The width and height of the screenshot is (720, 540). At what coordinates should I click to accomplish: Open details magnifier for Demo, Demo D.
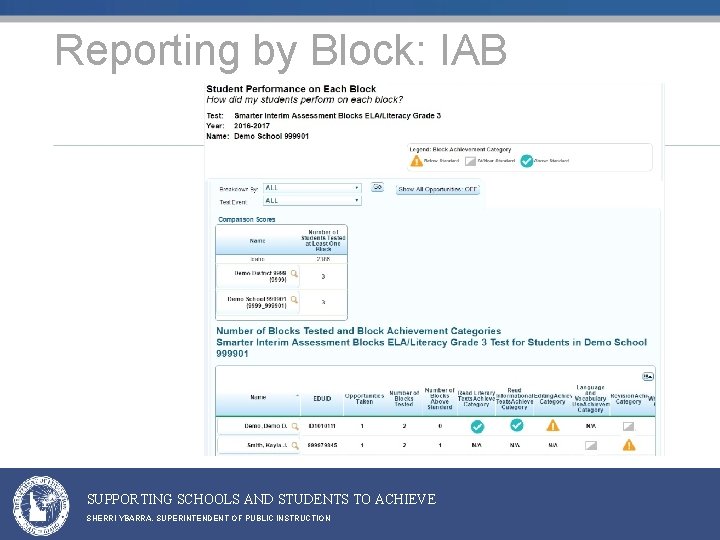click(295, 426)
